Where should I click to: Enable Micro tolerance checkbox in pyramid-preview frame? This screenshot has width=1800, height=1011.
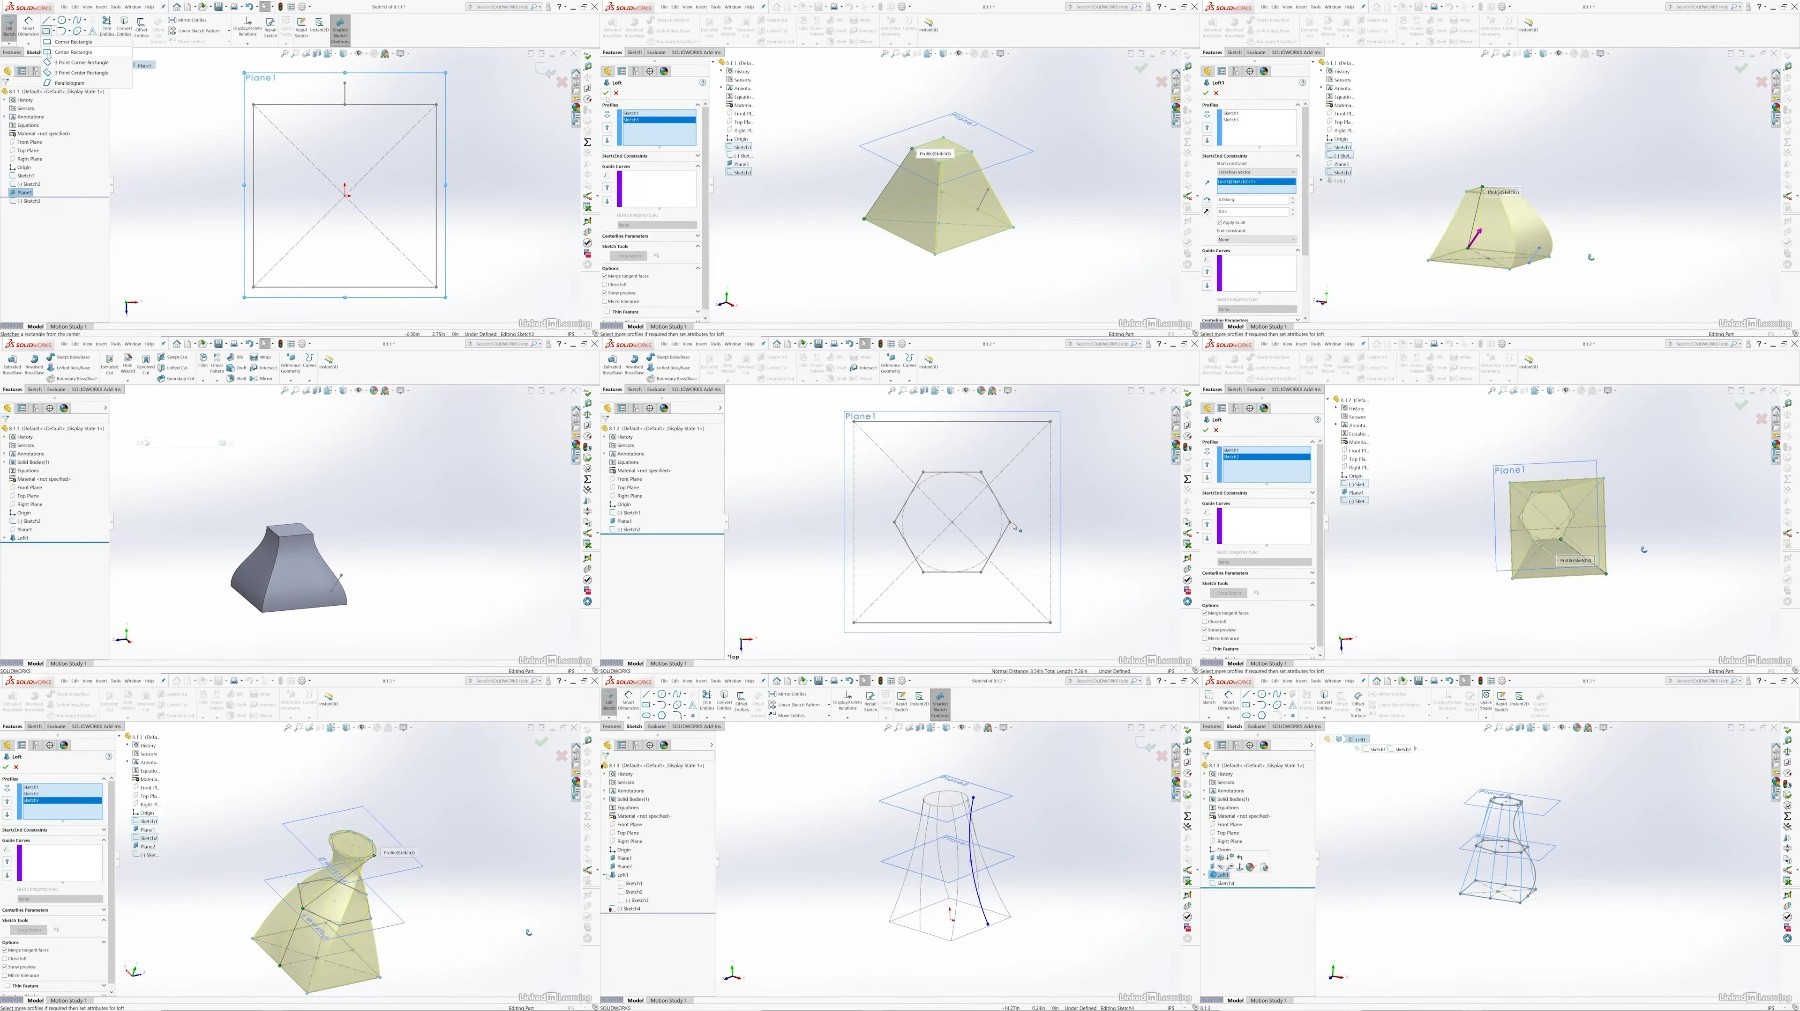(605, 301)
